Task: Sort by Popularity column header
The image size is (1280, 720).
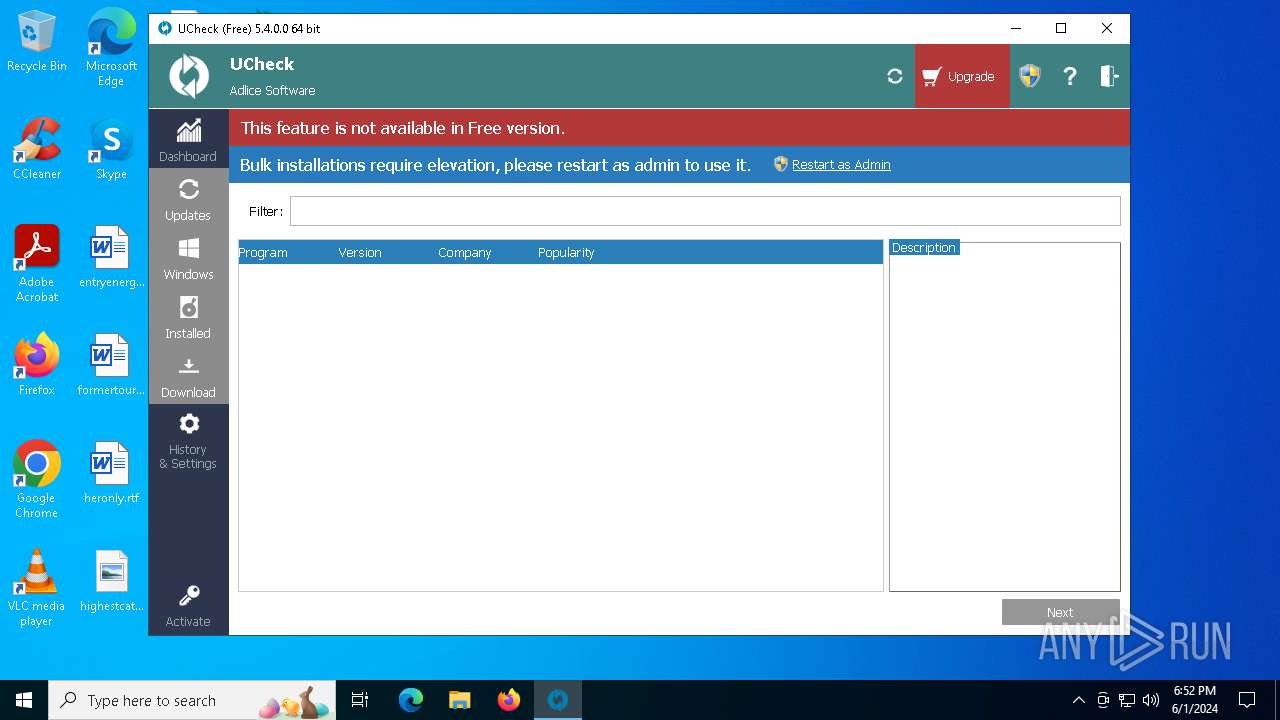Action: coord(566,253)
